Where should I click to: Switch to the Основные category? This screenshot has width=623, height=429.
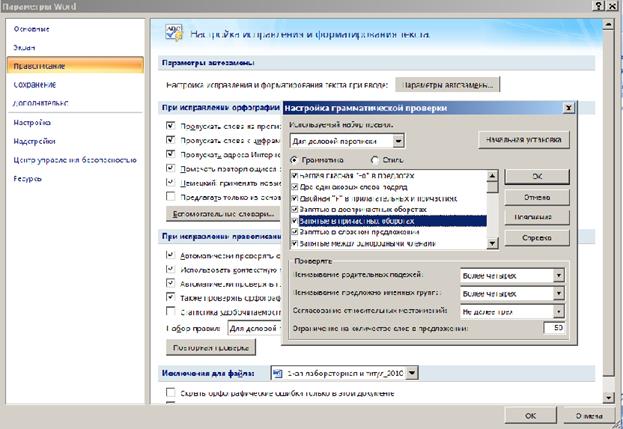(33, 28)
